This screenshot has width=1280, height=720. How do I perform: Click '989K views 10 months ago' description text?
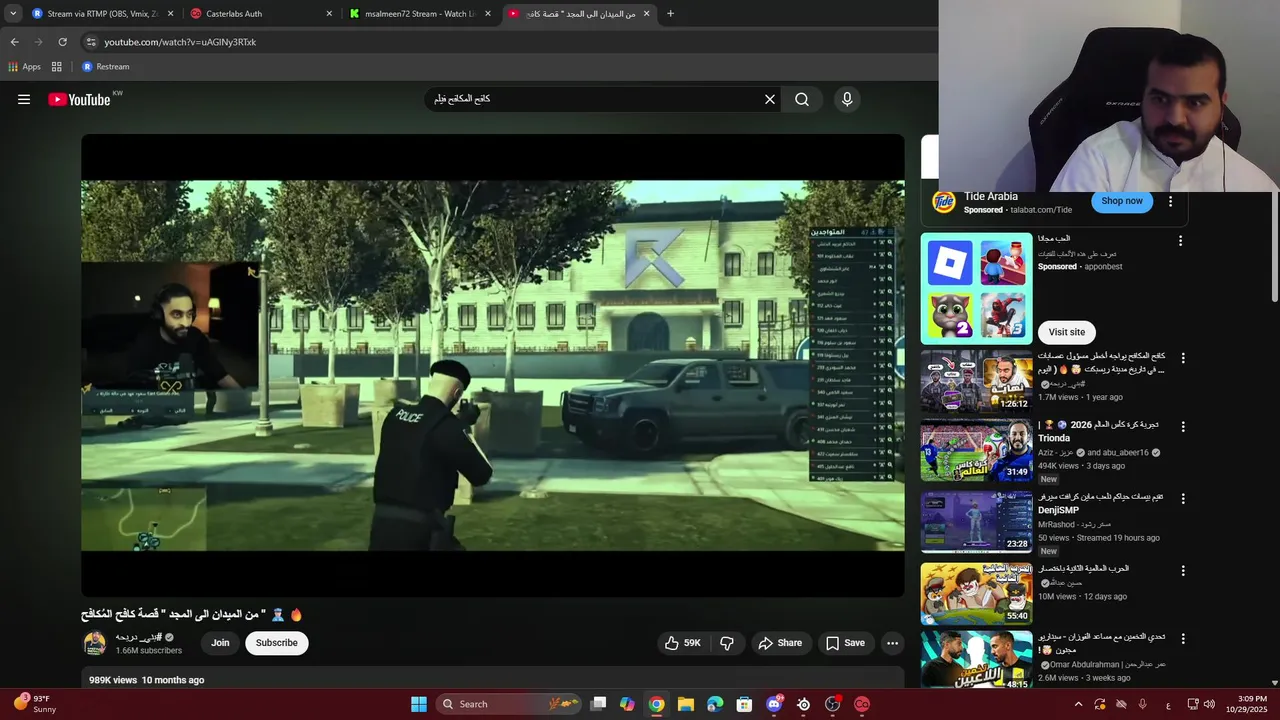coord(146,680)
